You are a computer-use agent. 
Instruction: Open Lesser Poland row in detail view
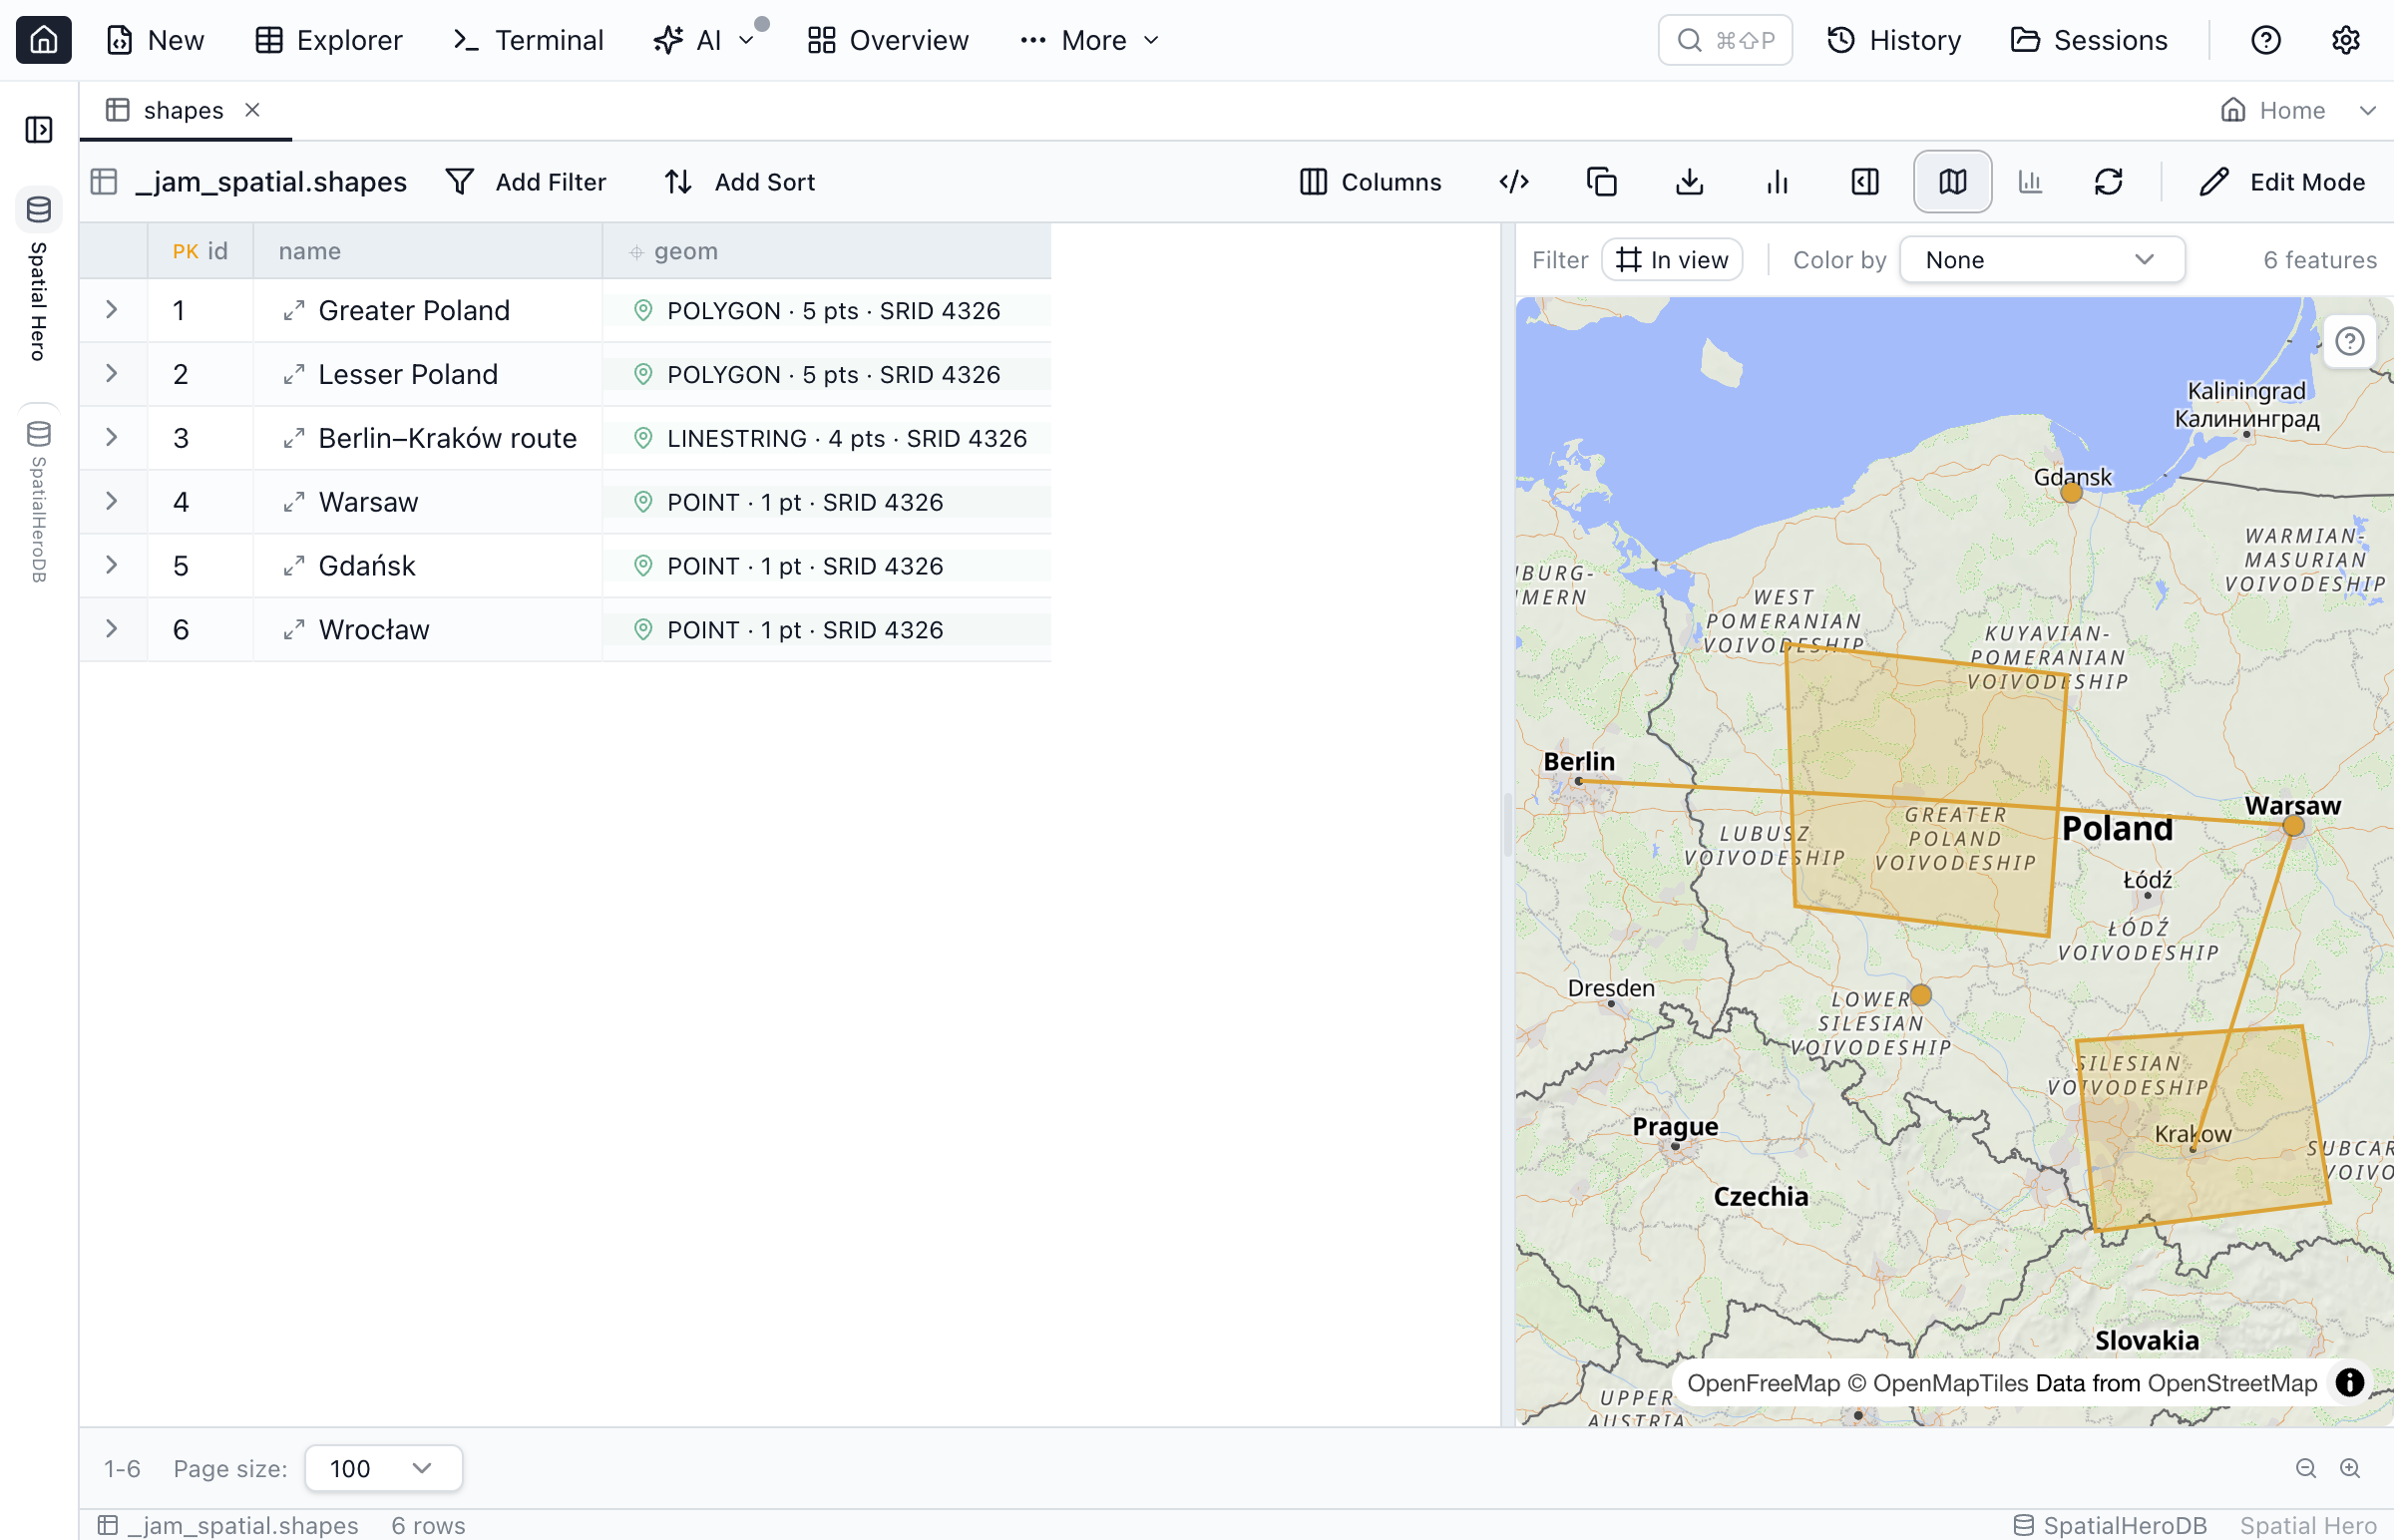pos(293,375)
